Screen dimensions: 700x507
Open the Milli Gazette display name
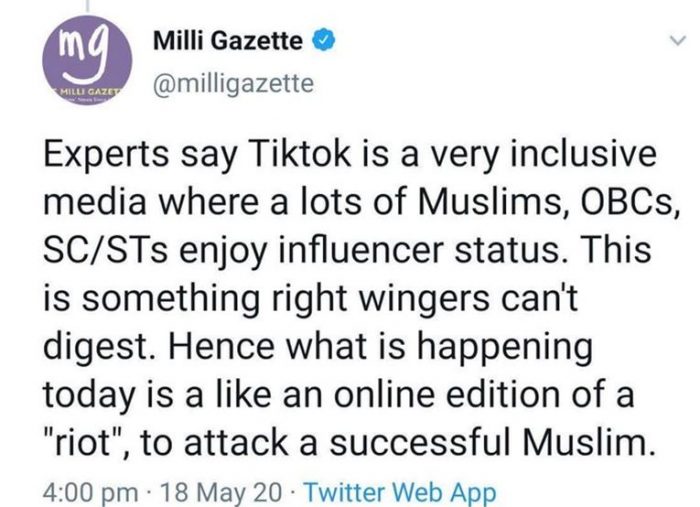click(228, 41)
